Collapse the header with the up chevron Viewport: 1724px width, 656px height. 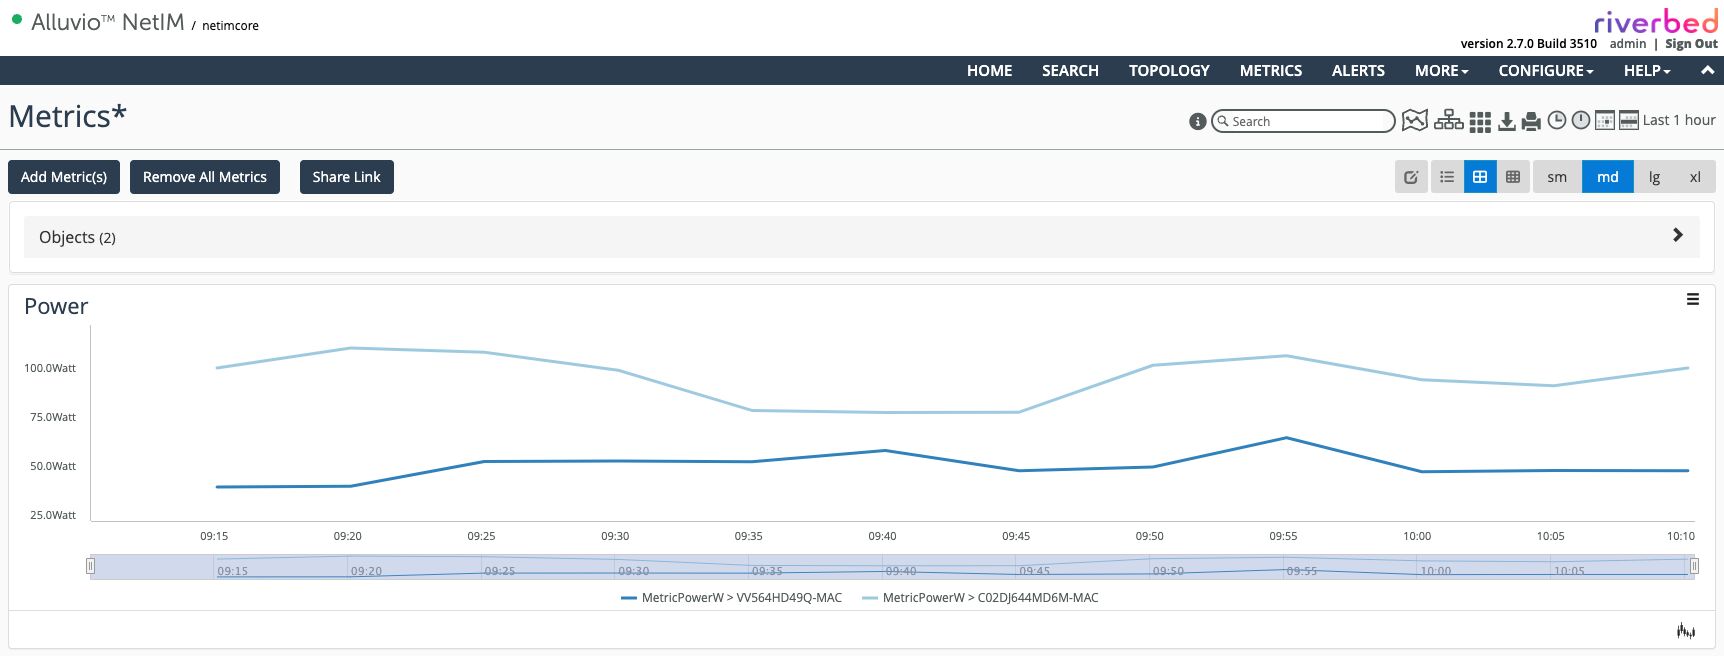pyautogui.click(x=1707, y=70)
